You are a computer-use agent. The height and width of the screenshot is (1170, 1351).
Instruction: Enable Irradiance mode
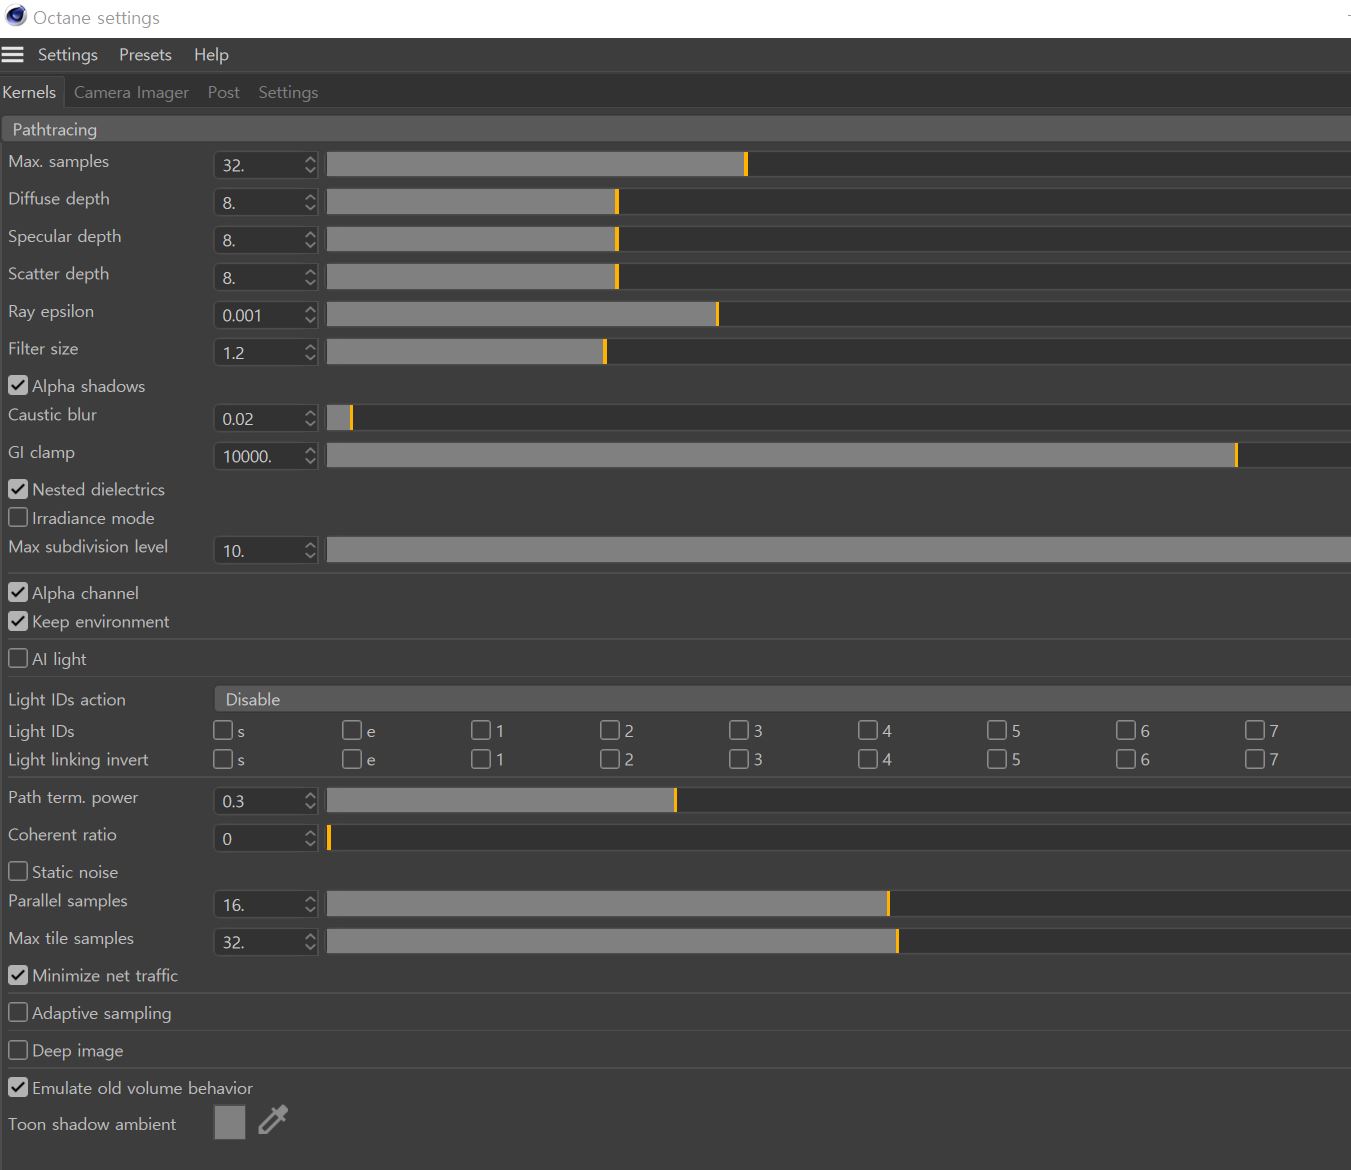(18, 517)
